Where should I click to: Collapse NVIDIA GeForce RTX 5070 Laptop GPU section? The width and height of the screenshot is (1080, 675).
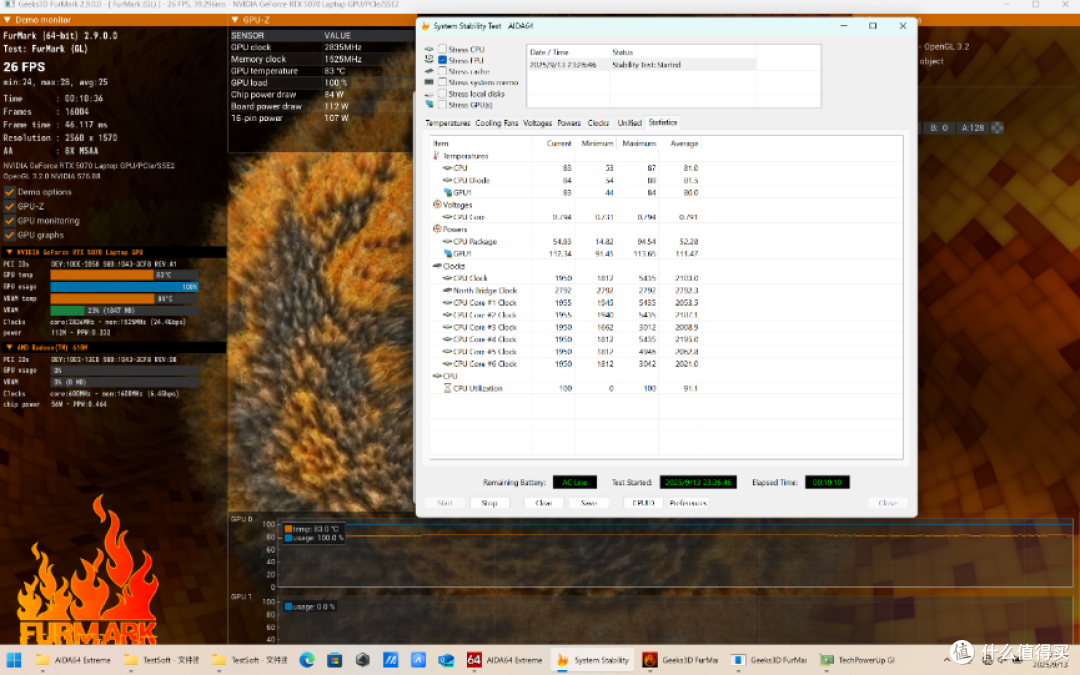pyautogui.click(x=9, y=252)
